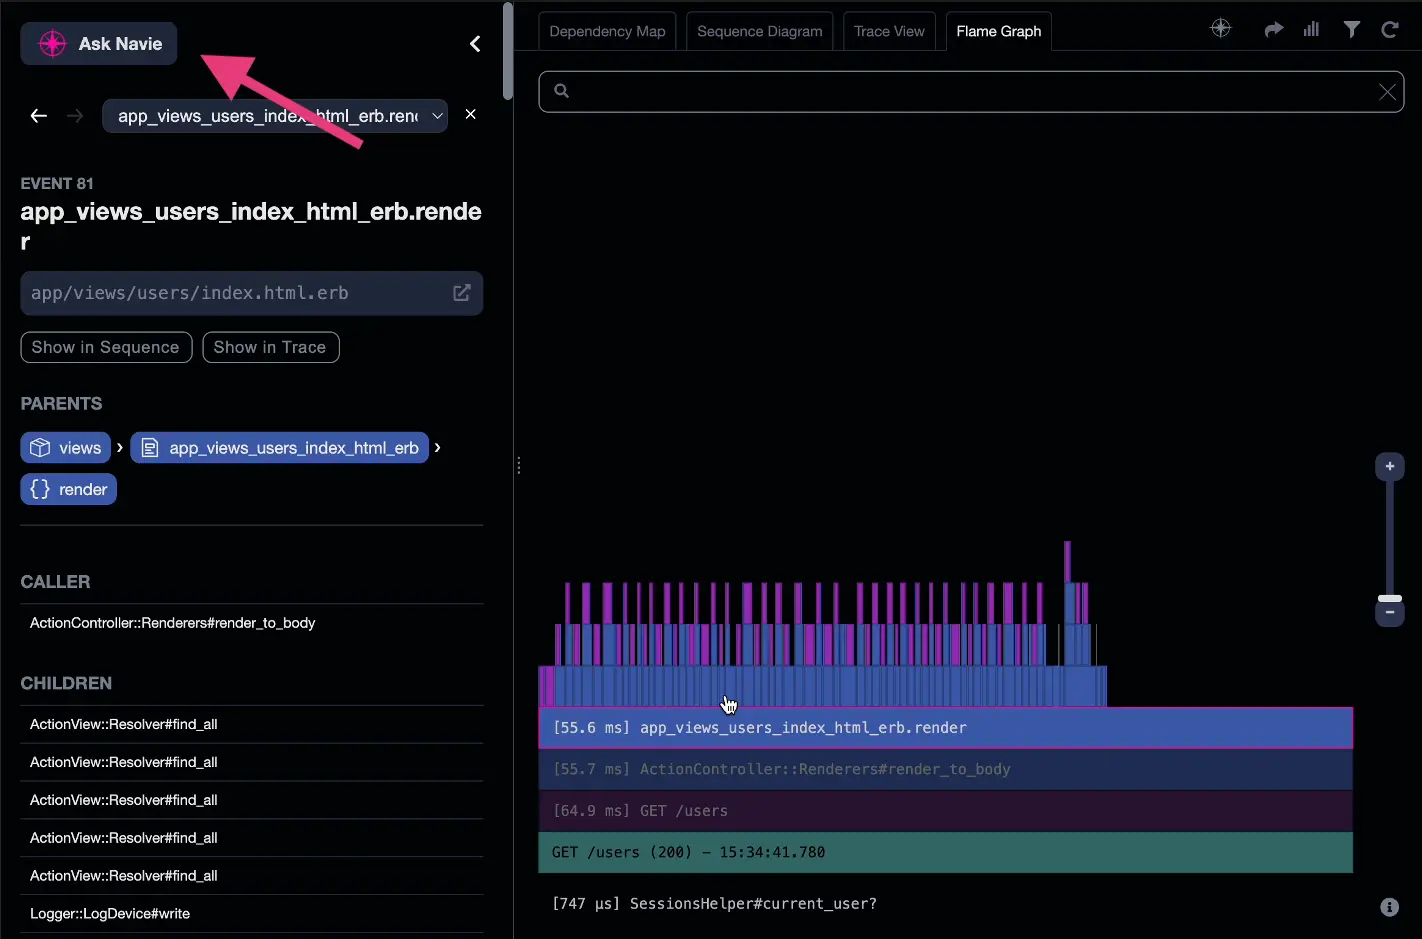Select the render function chip
Image resolution: width=1422 pixels, height=939 pixels.
click(69, 489)
